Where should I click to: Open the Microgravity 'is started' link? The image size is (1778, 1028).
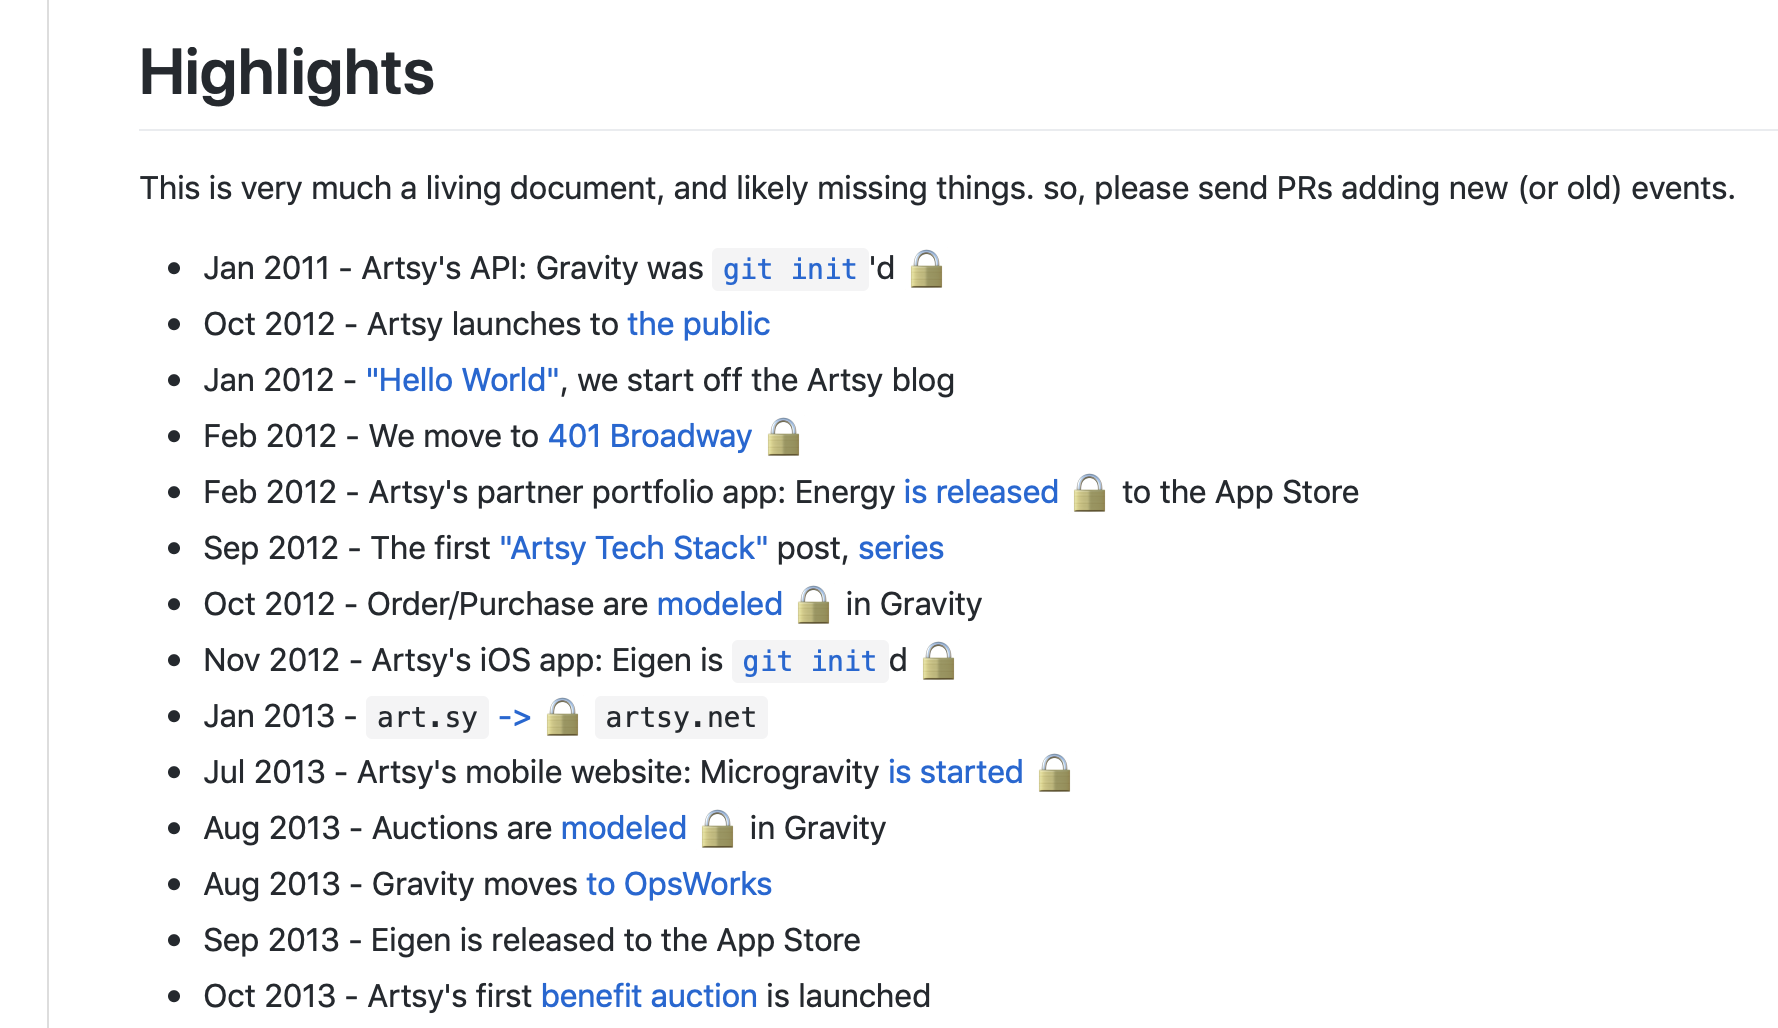tap(955, 772)
